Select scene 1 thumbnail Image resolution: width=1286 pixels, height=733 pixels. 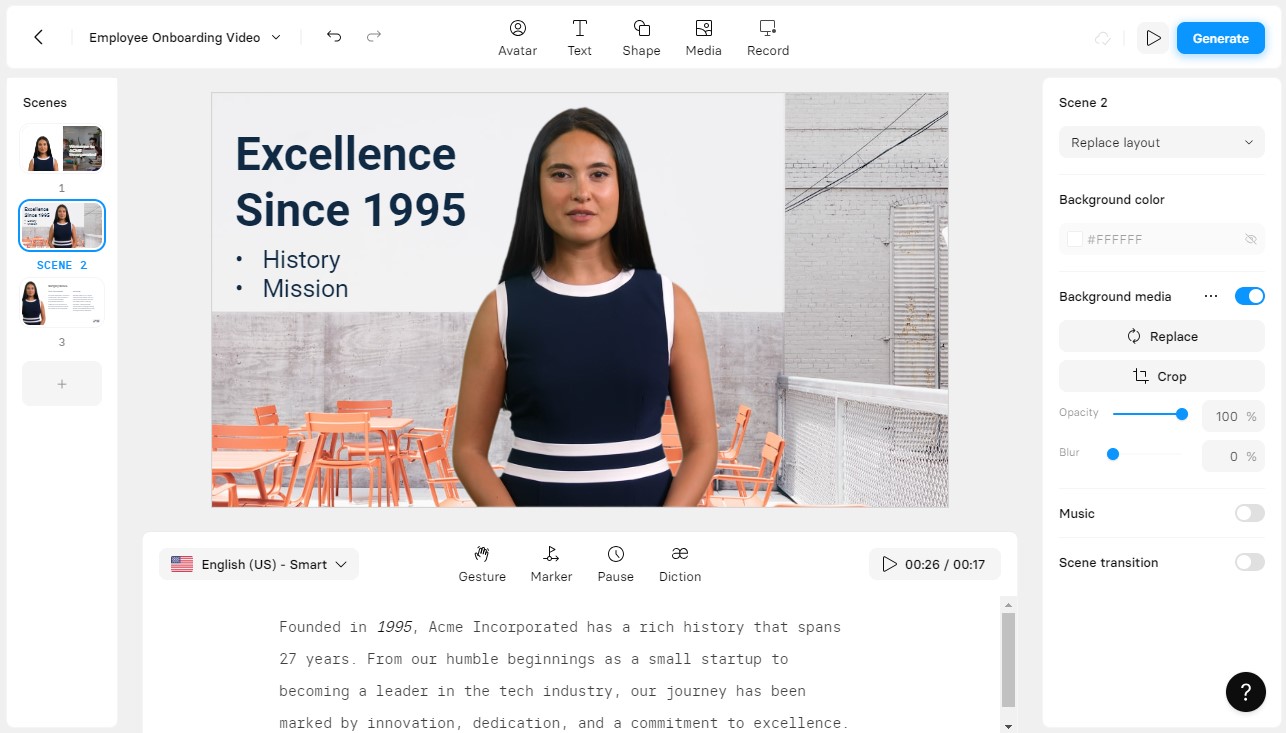coord(61,149)
